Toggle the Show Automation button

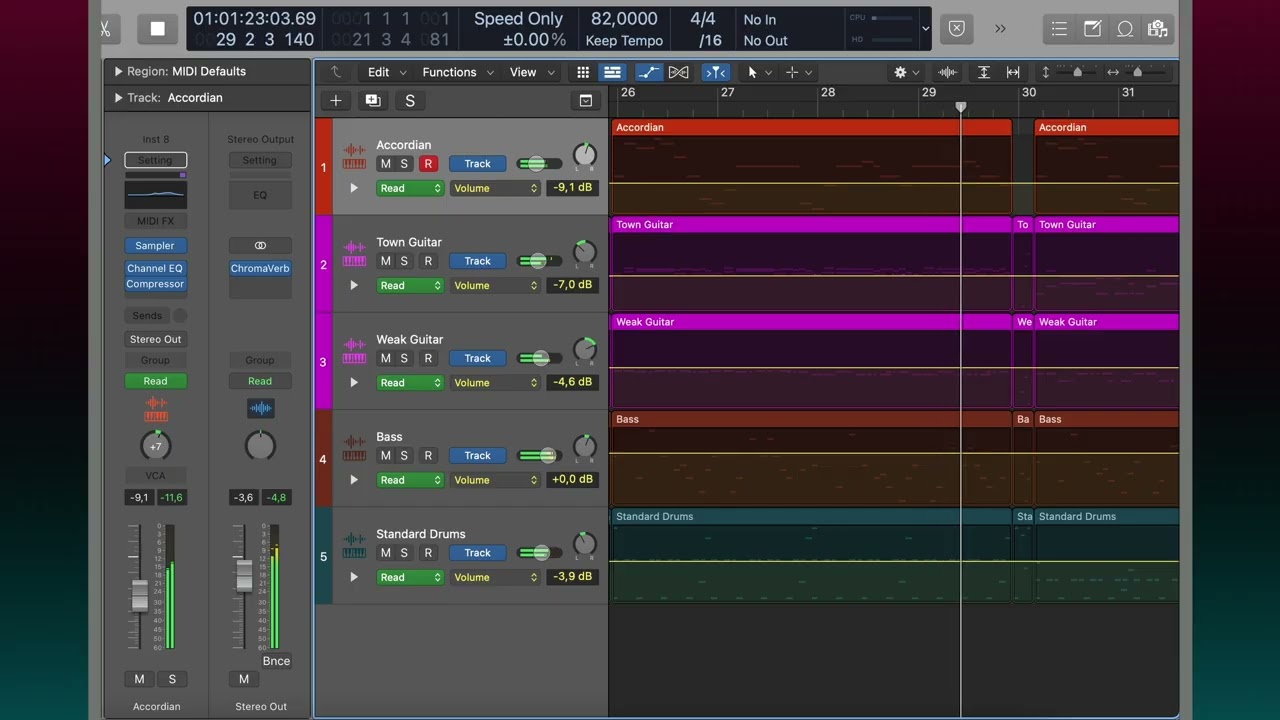click(x=648, y=72)
